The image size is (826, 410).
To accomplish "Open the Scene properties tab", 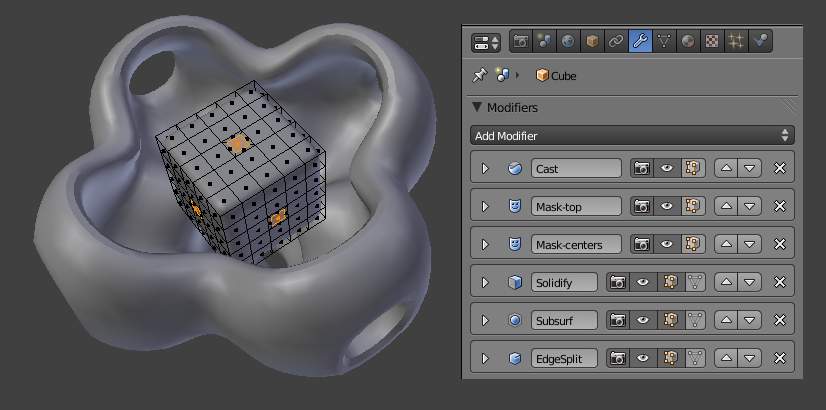I will click(544, 42).
